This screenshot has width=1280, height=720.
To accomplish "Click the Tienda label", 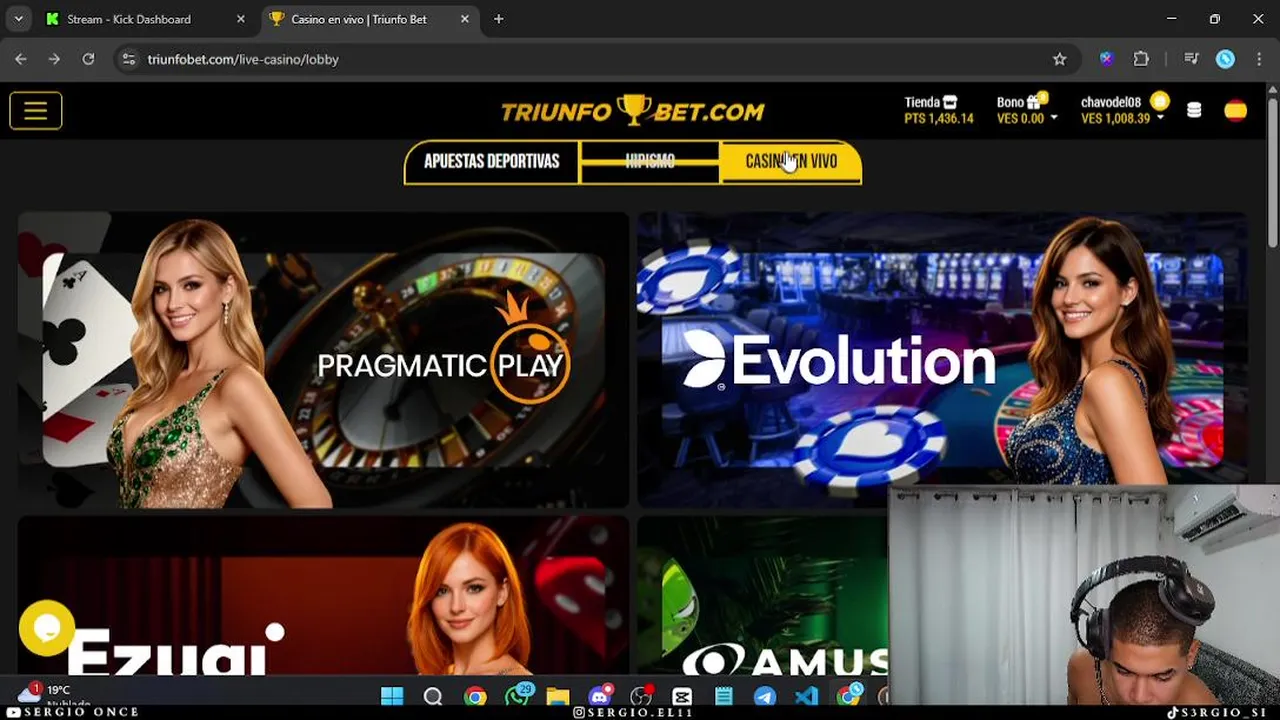I will 922,102.
